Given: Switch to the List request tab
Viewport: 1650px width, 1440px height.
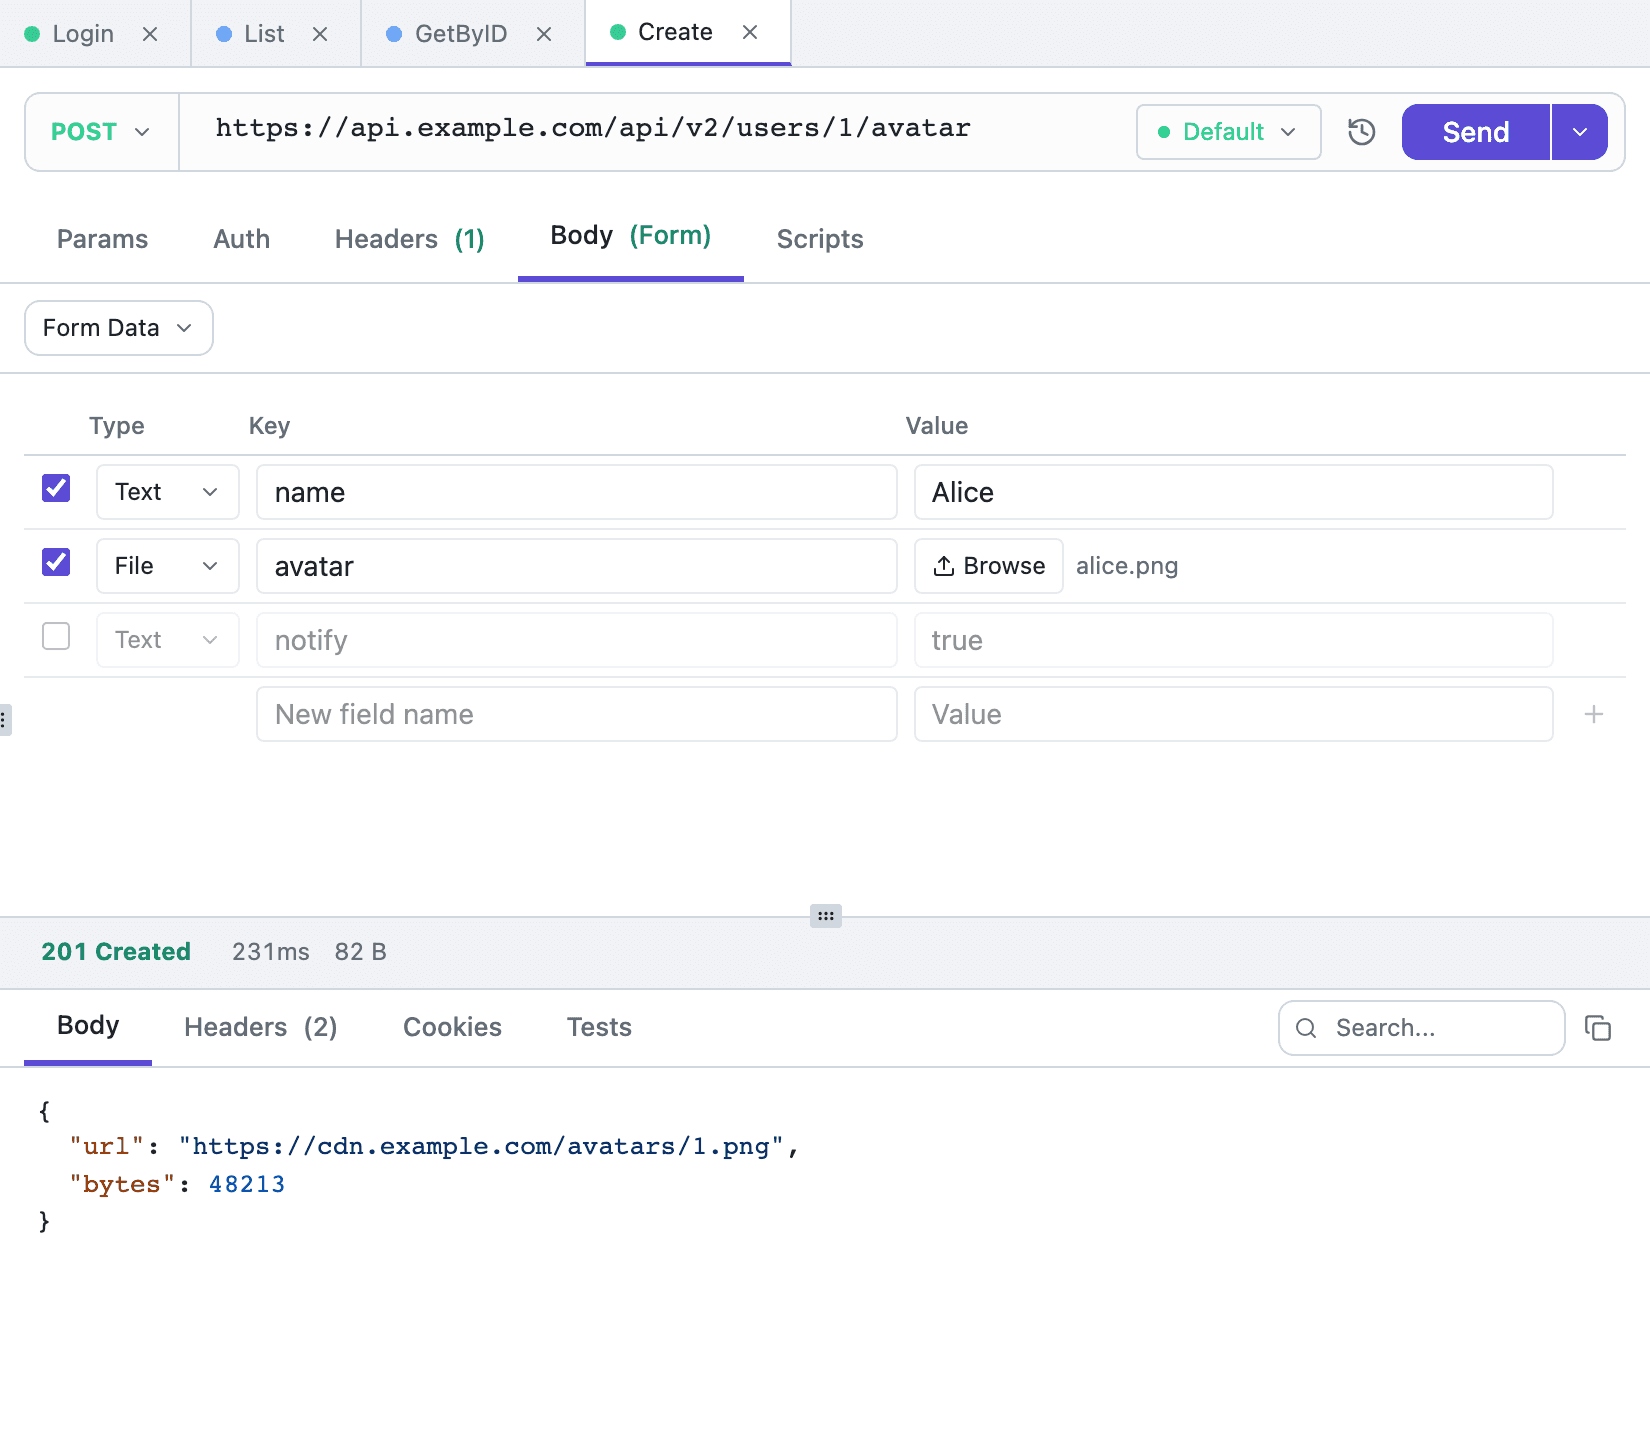Looking at the screenshot, I should pyautogui.click(x=263, y=34).
